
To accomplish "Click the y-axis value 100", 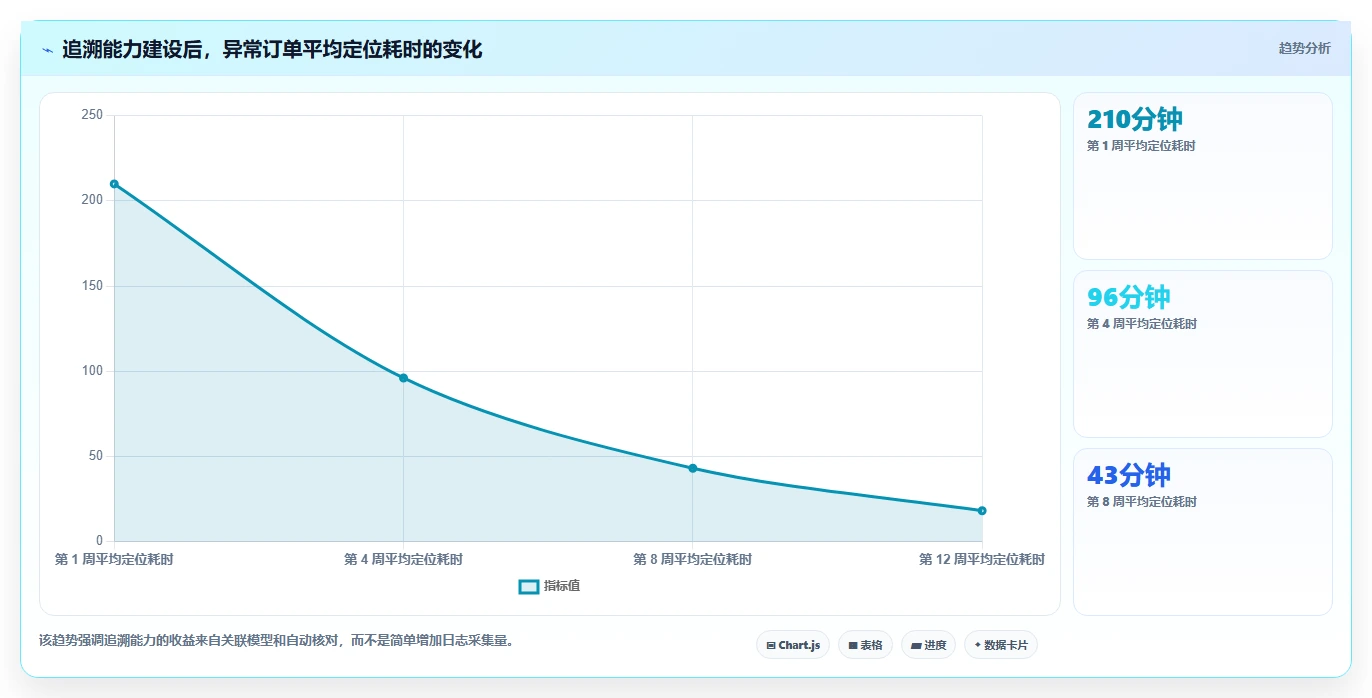I will (92, 371).
